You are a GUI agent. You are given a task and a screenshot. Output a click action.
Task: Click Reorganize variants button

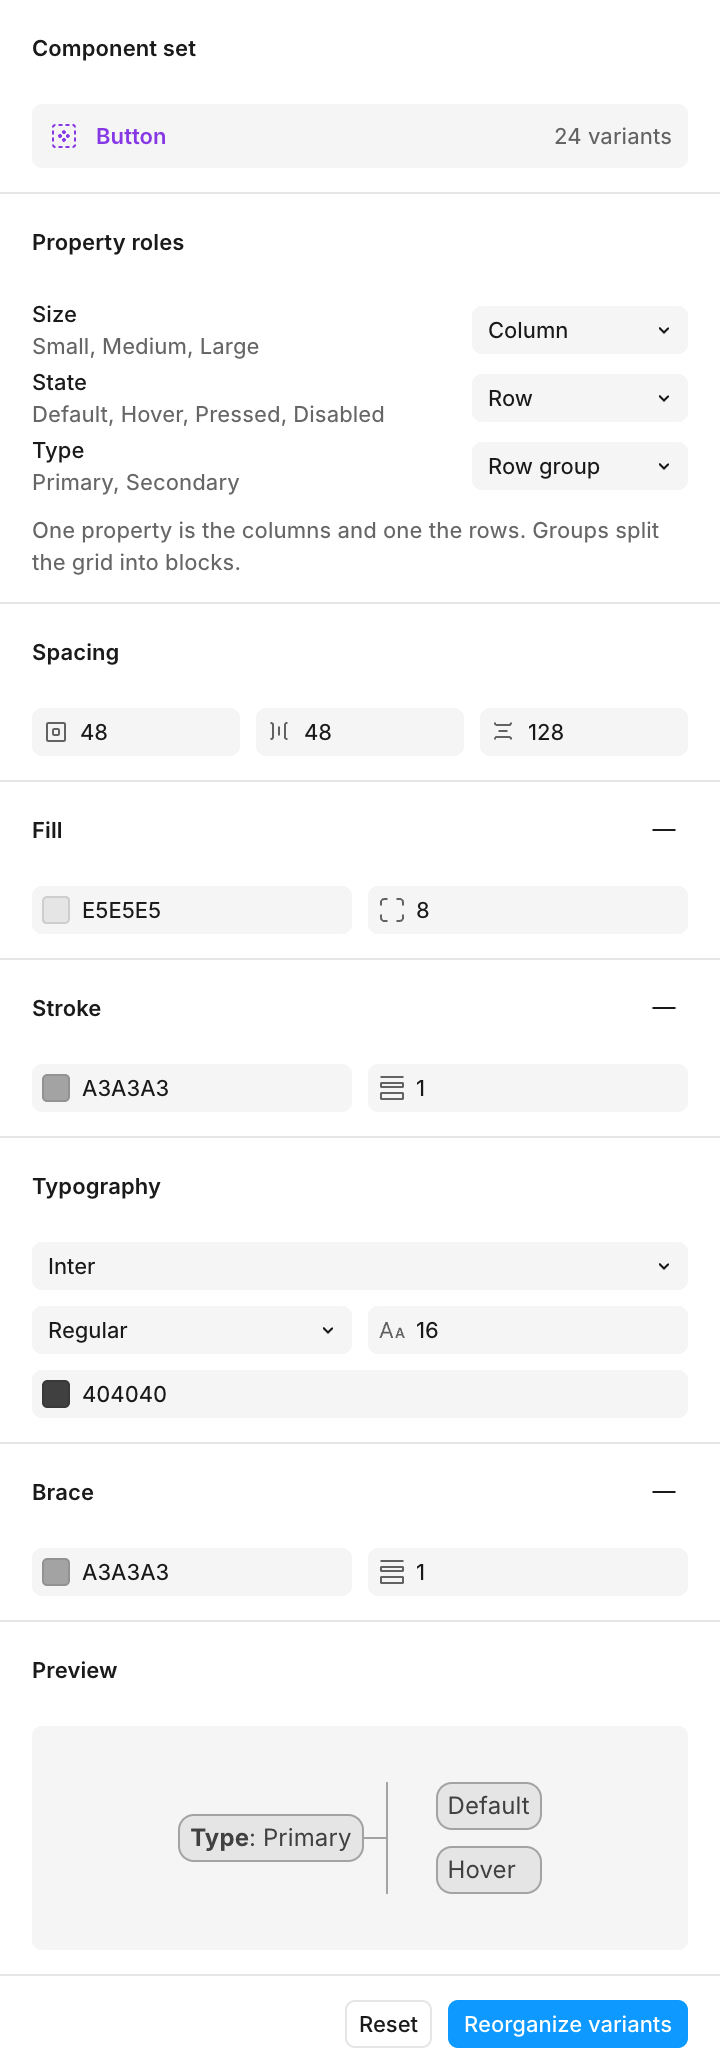(568, 2024)
